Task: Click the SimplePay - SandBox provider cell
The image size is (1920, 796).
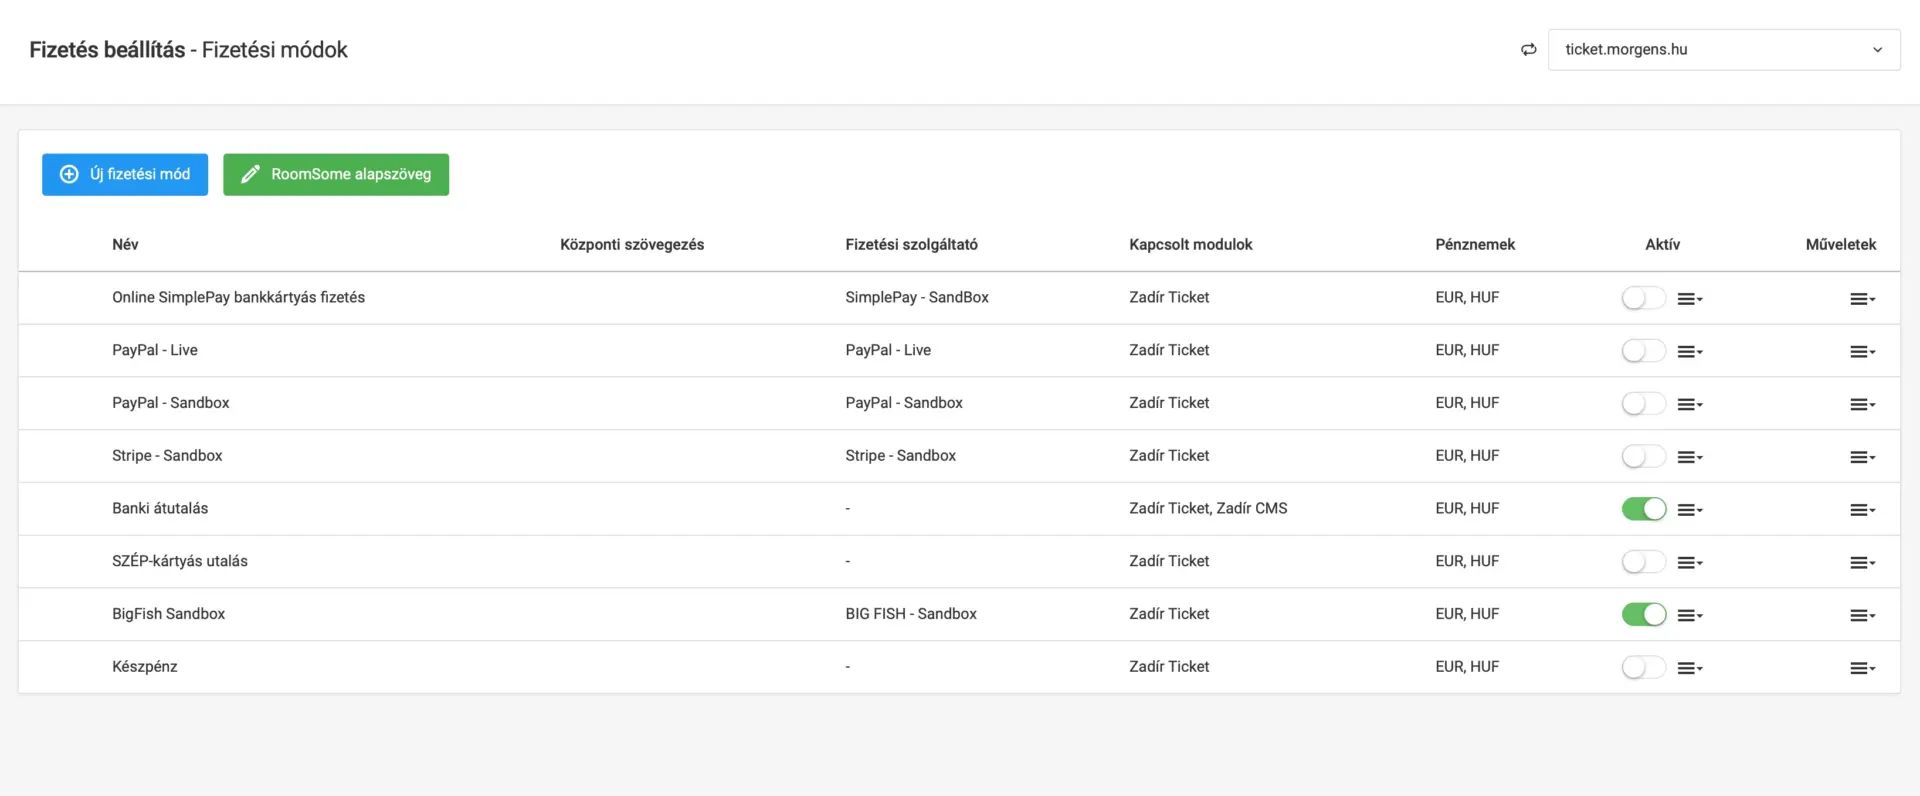Action: pos(917,298)
